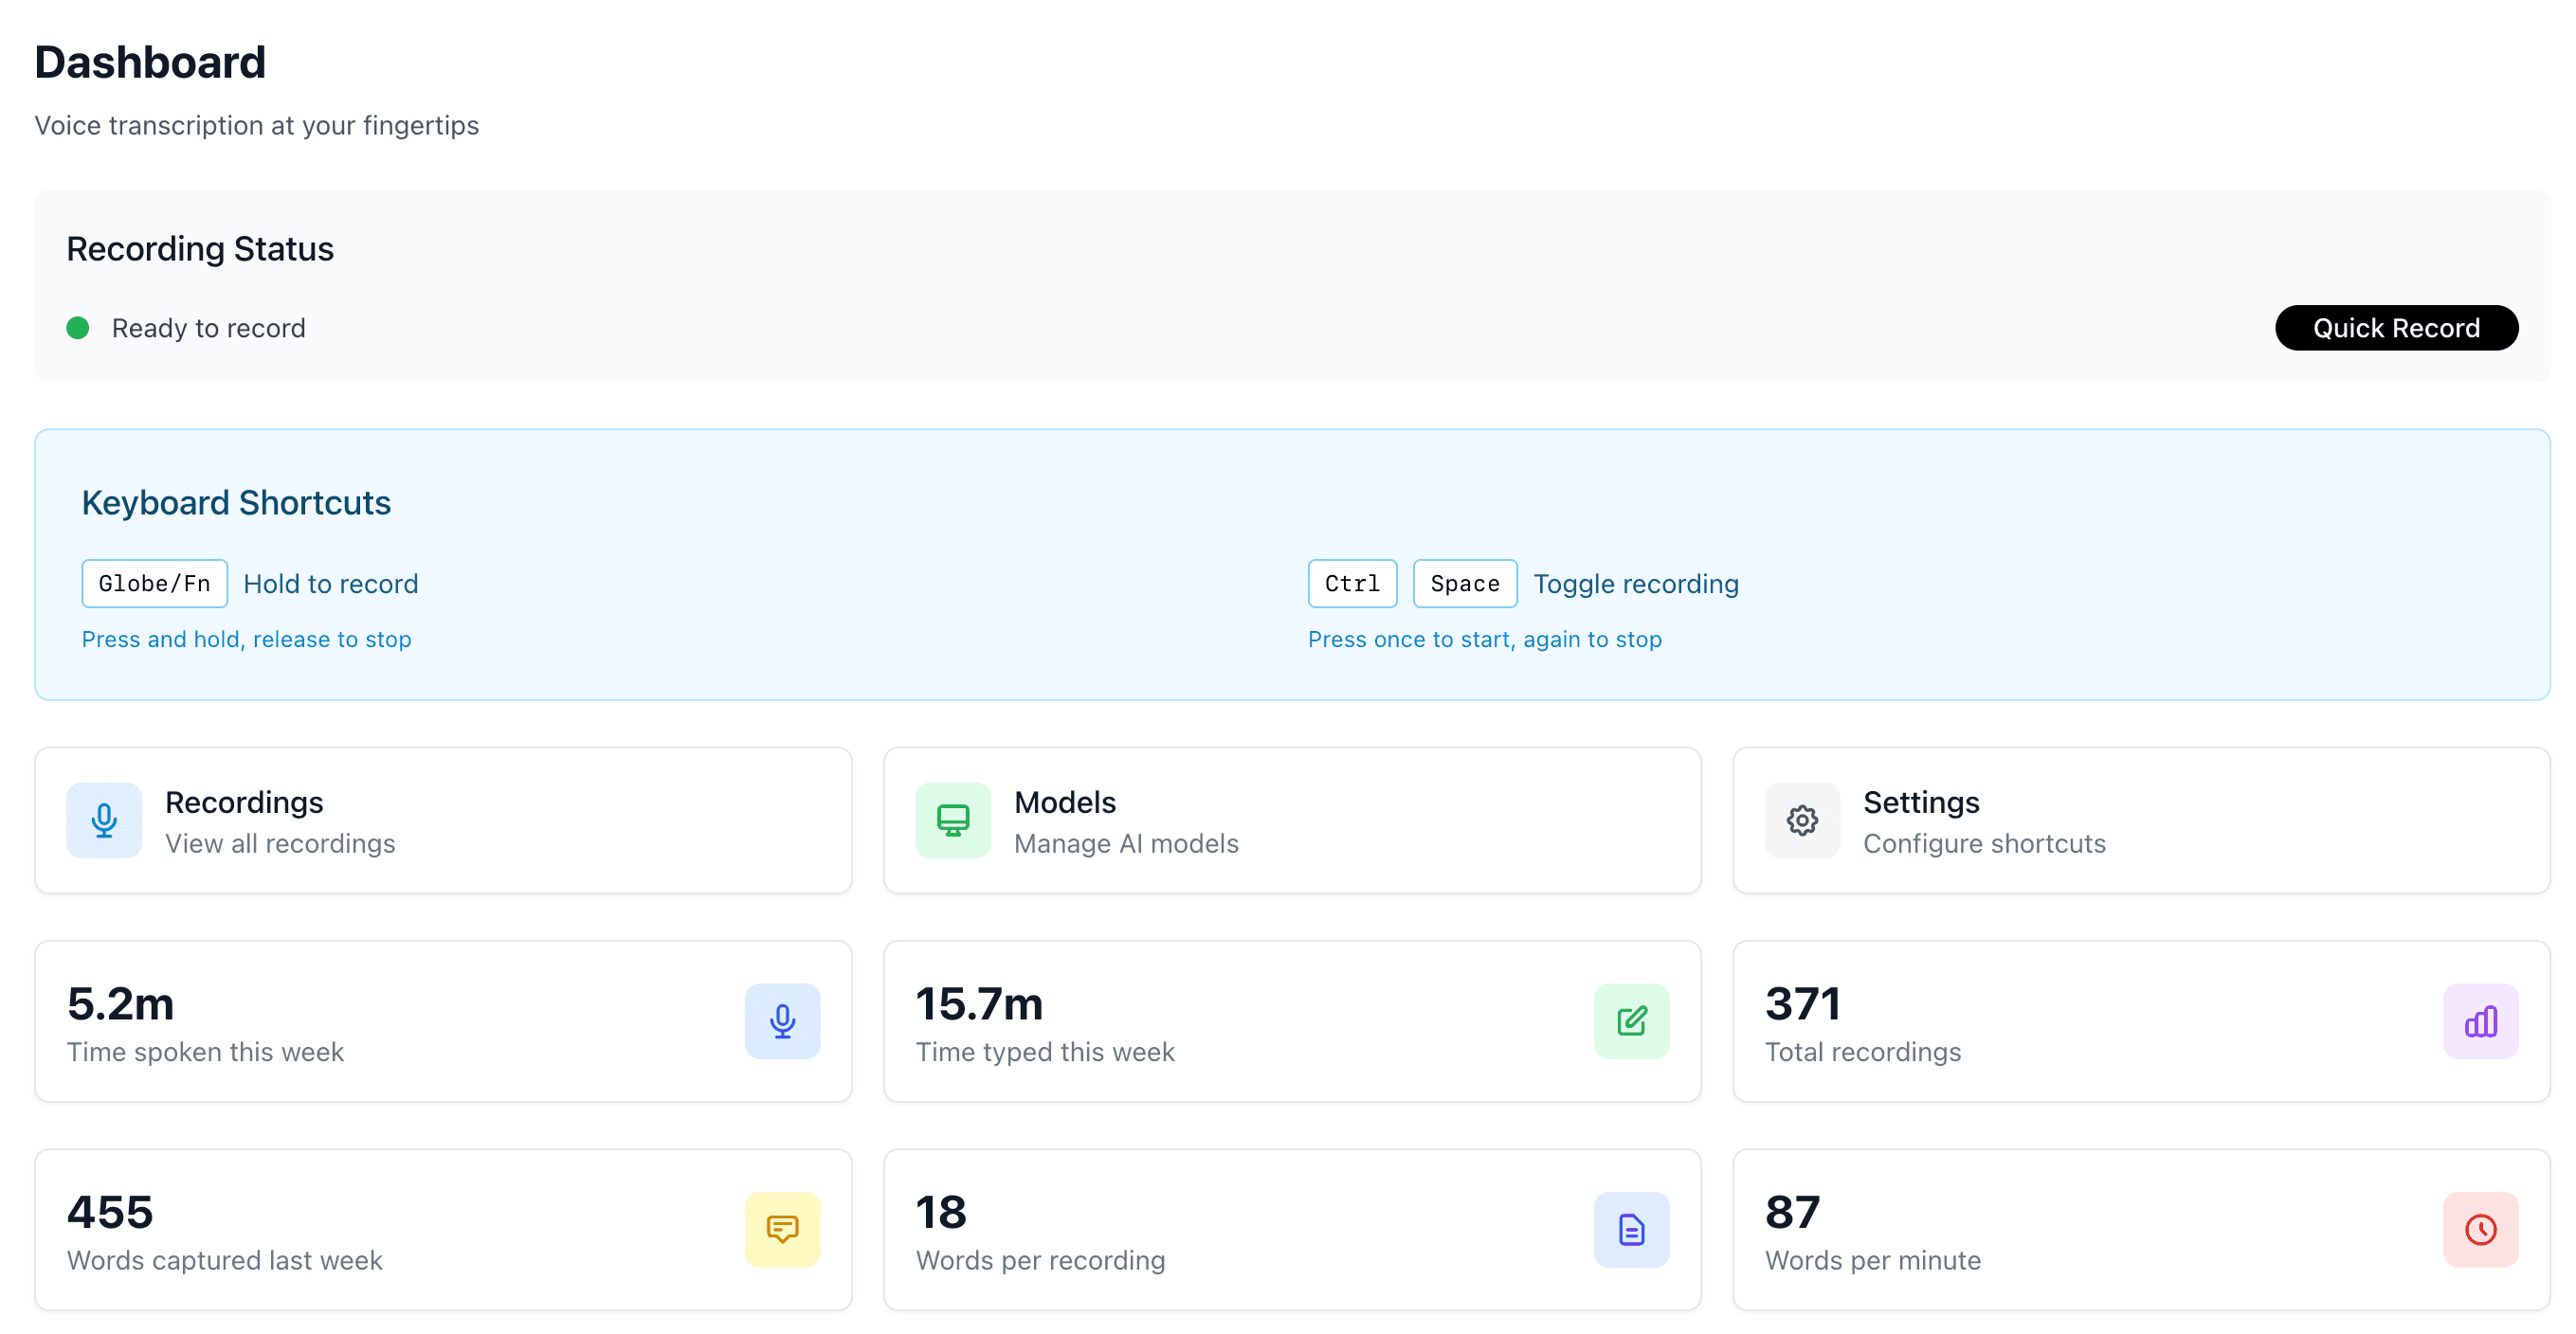The image size is (2576, 1334).
Task: Click the red clock icon on words per minute
Action: (2481, 1229)
